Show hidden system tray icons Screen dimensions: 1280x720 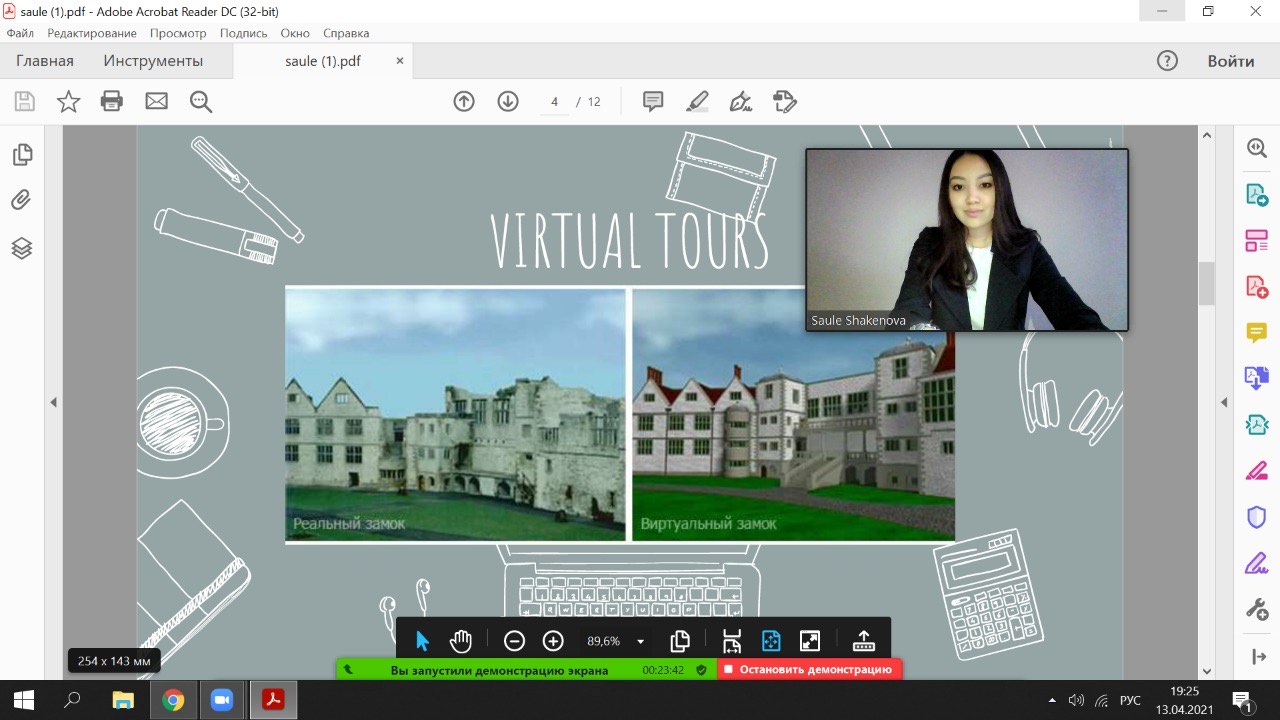[1051, 700]
